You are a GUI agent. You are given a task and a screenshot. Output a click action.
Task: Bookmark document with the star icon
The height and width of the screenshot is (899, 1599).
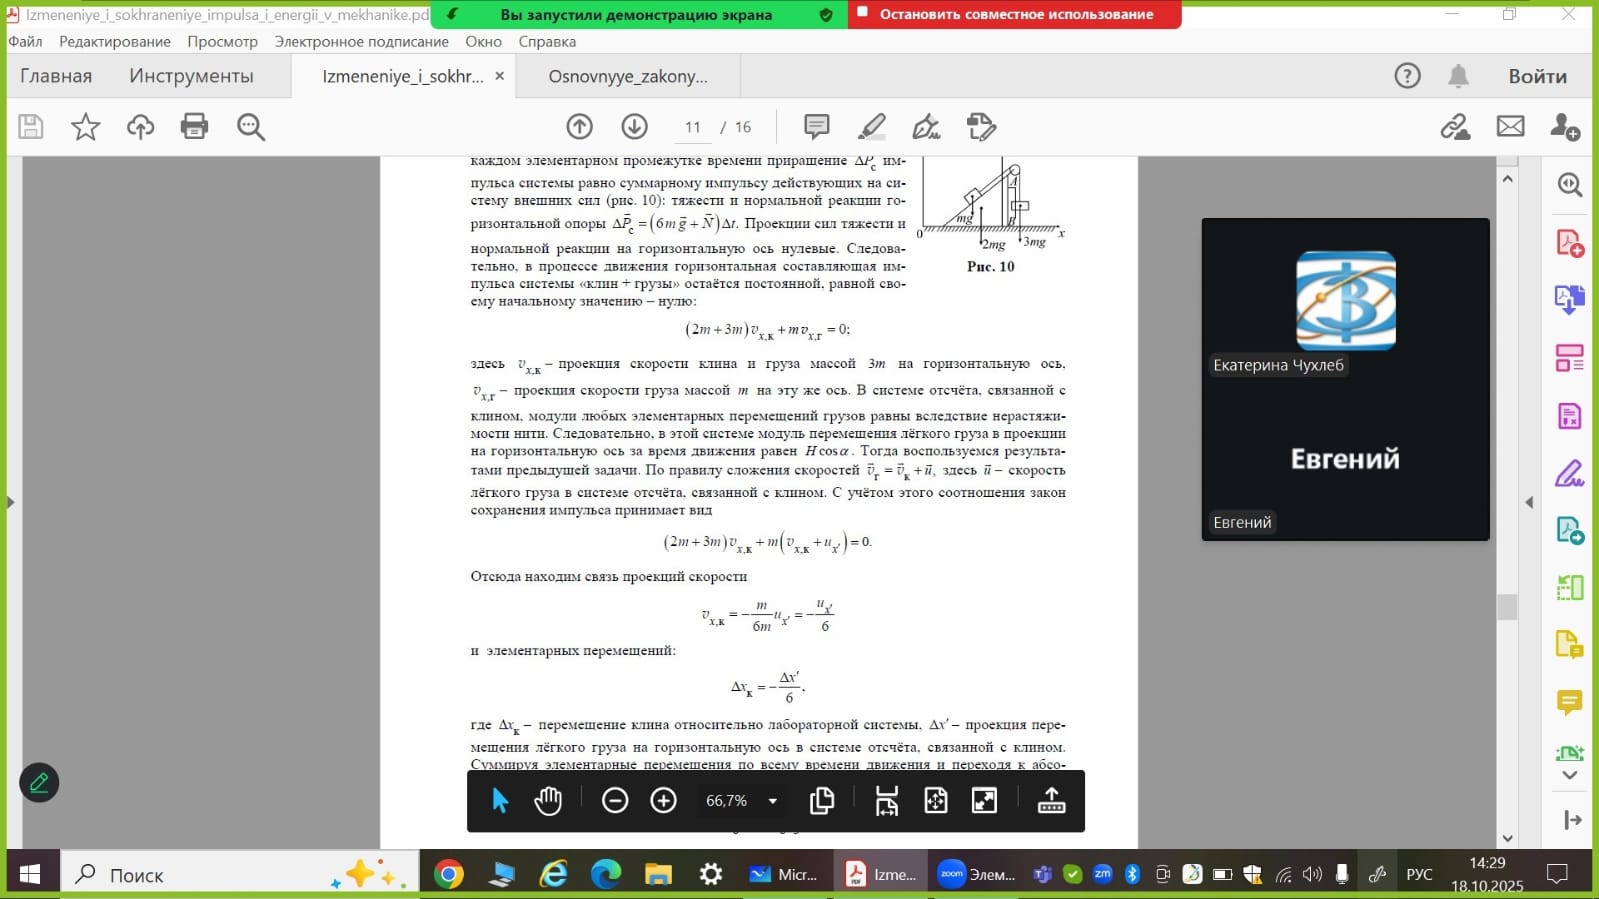click(x=85, y=127)
